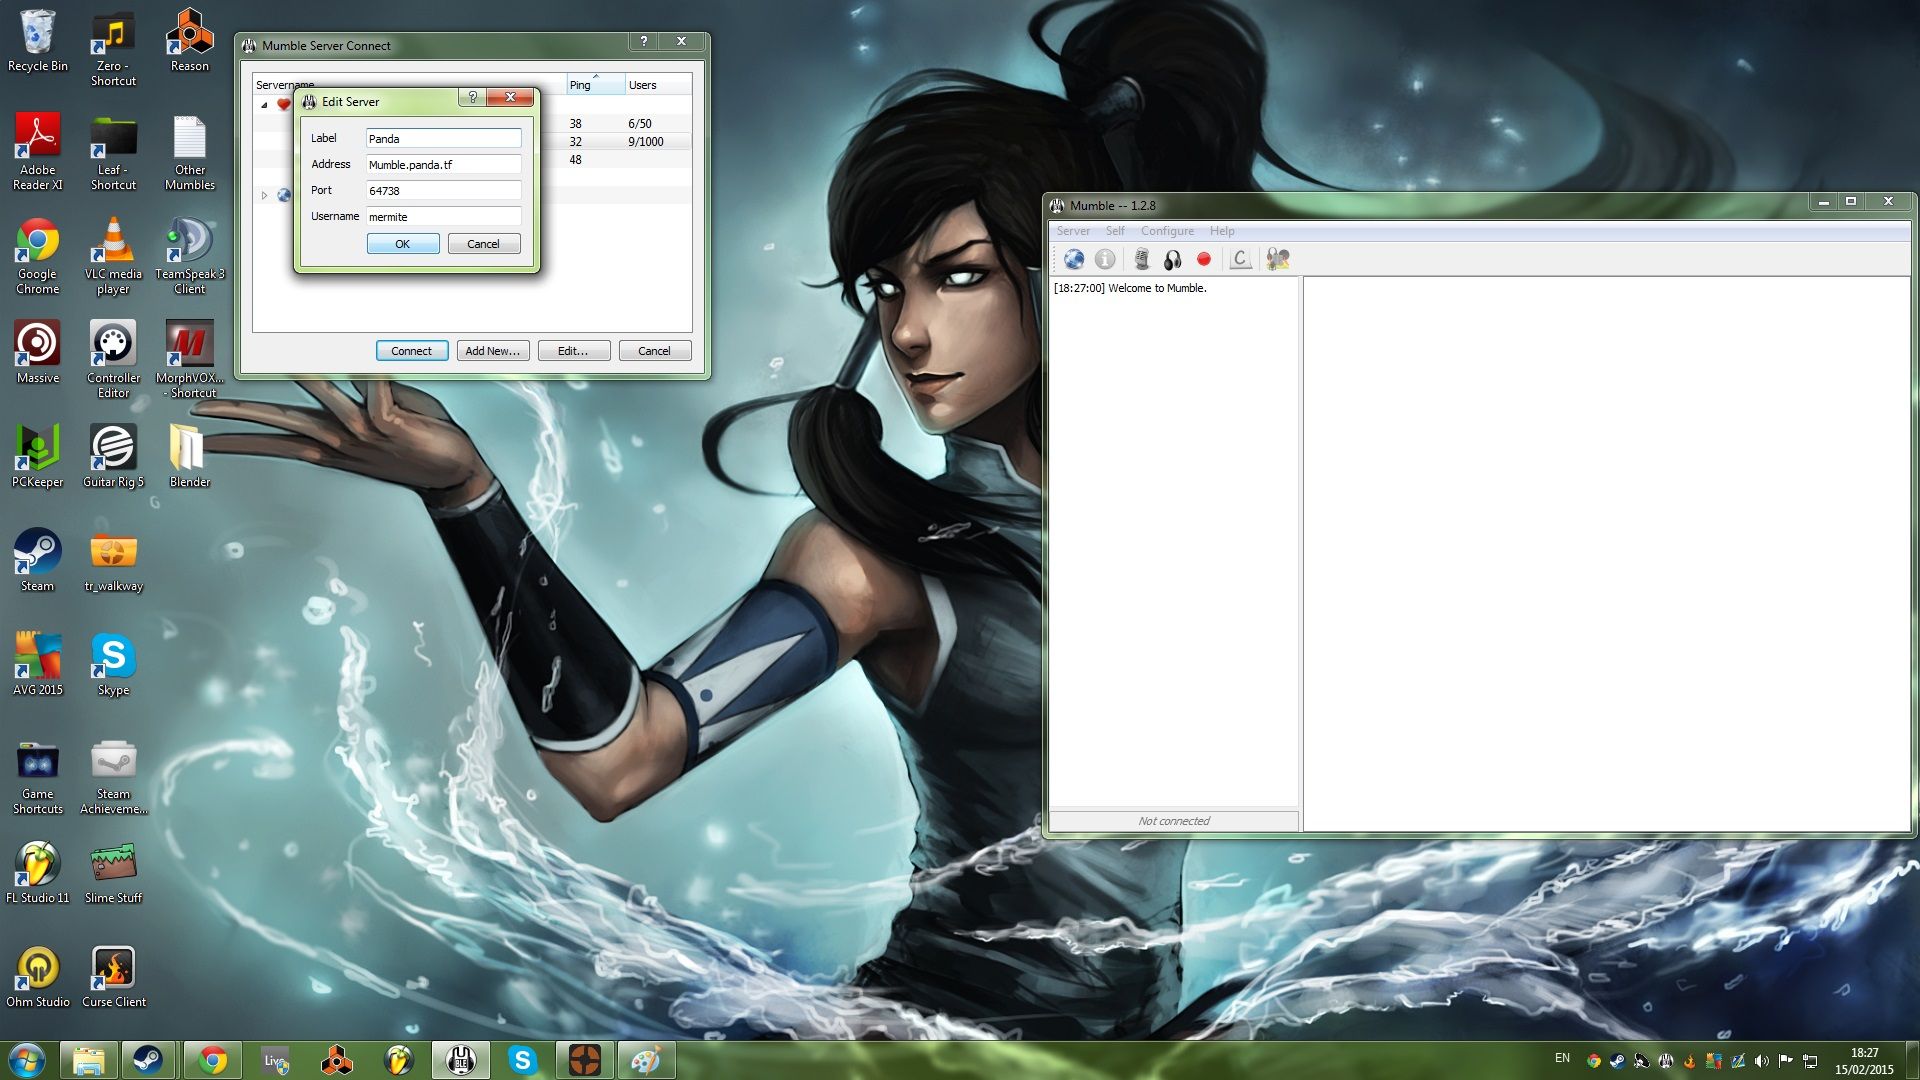Toggle deafen self headphones icon

[1173, 259]
